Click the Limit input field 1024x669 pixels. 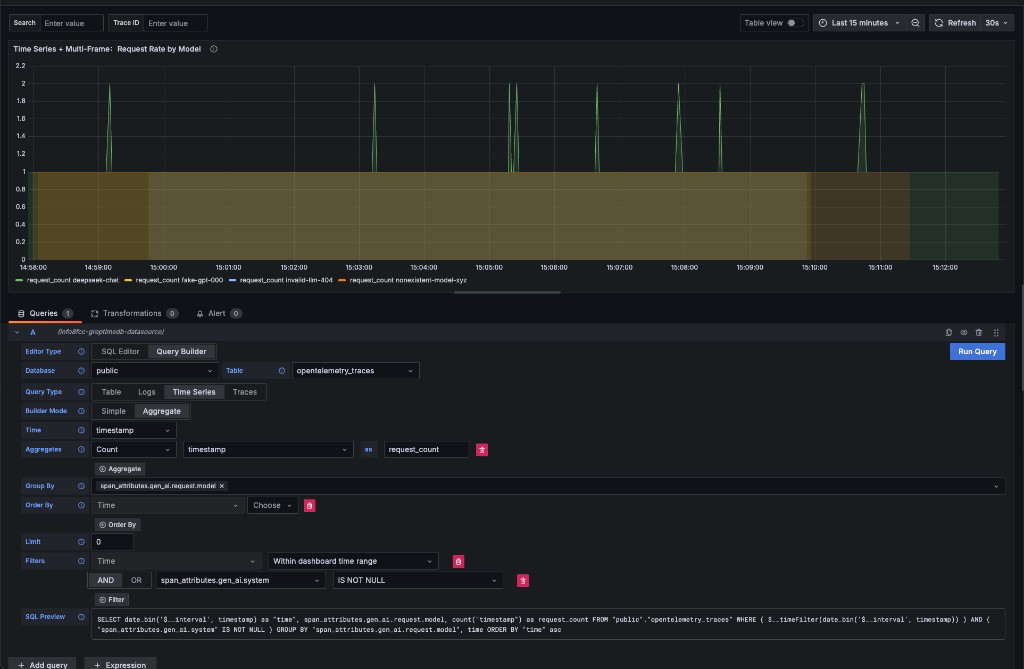pos(112,542)
